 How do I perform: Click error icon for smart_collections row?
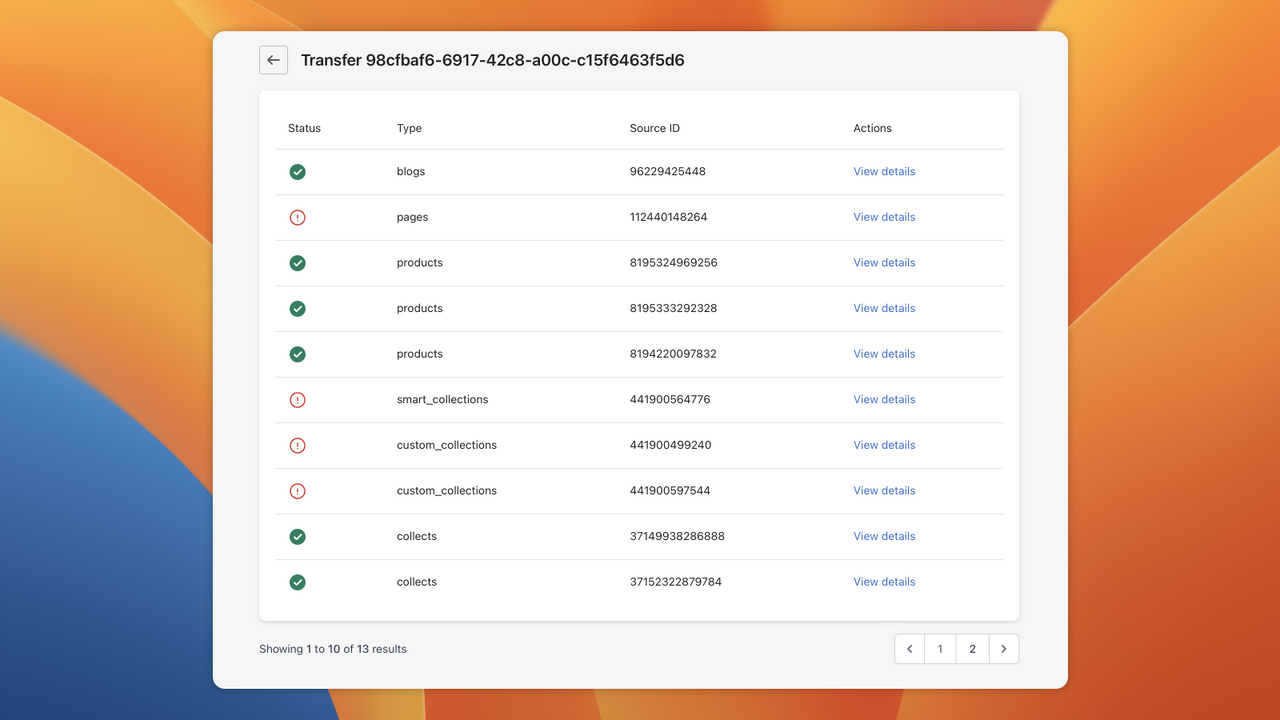coord(297,400)
